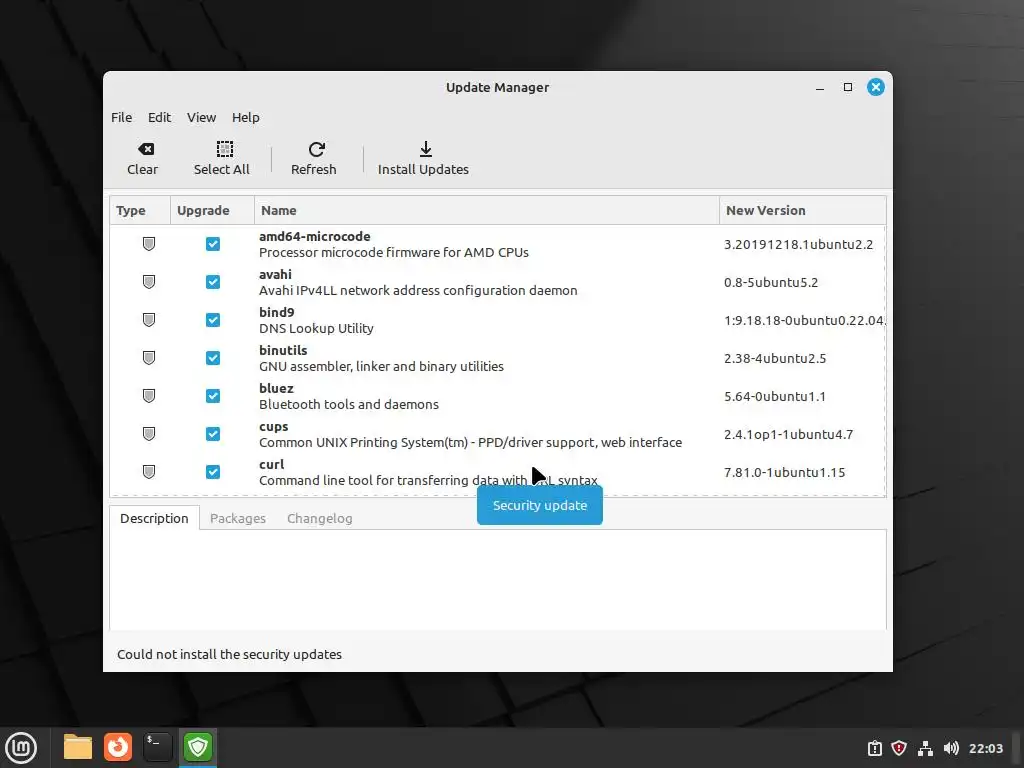Image resolution: width=1024 pixels, height=768 pixels.
Task: Select the bluez Bluetooth tools row
Action: [x=349, y=396]
